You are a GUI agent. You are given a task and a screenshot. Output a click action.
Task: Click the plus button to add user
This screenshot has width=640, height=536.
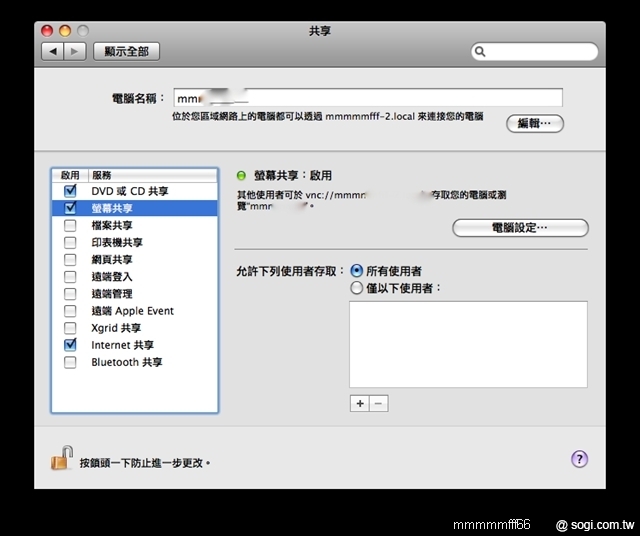(x=359, y=403)
